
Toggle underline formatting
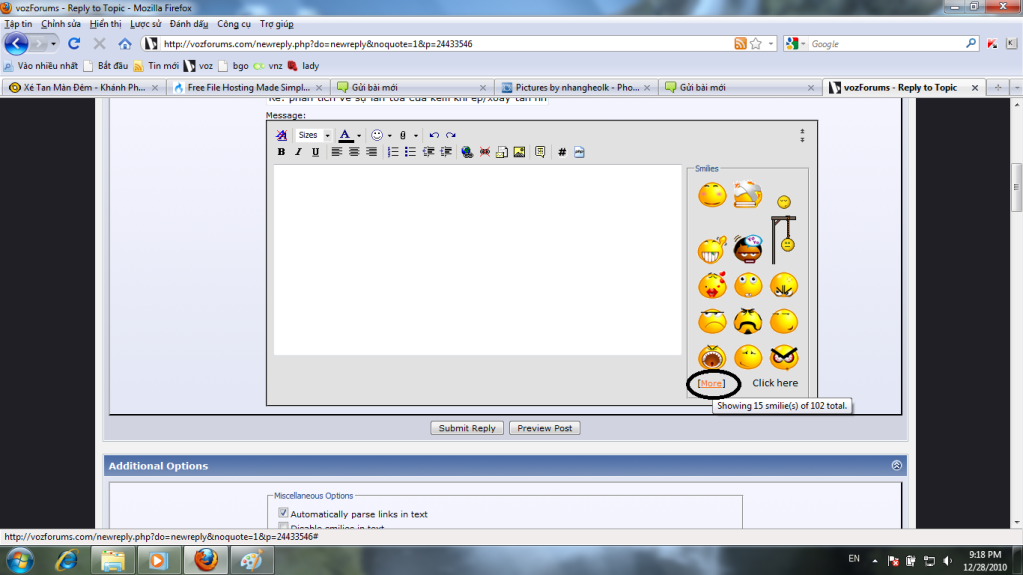315,152
